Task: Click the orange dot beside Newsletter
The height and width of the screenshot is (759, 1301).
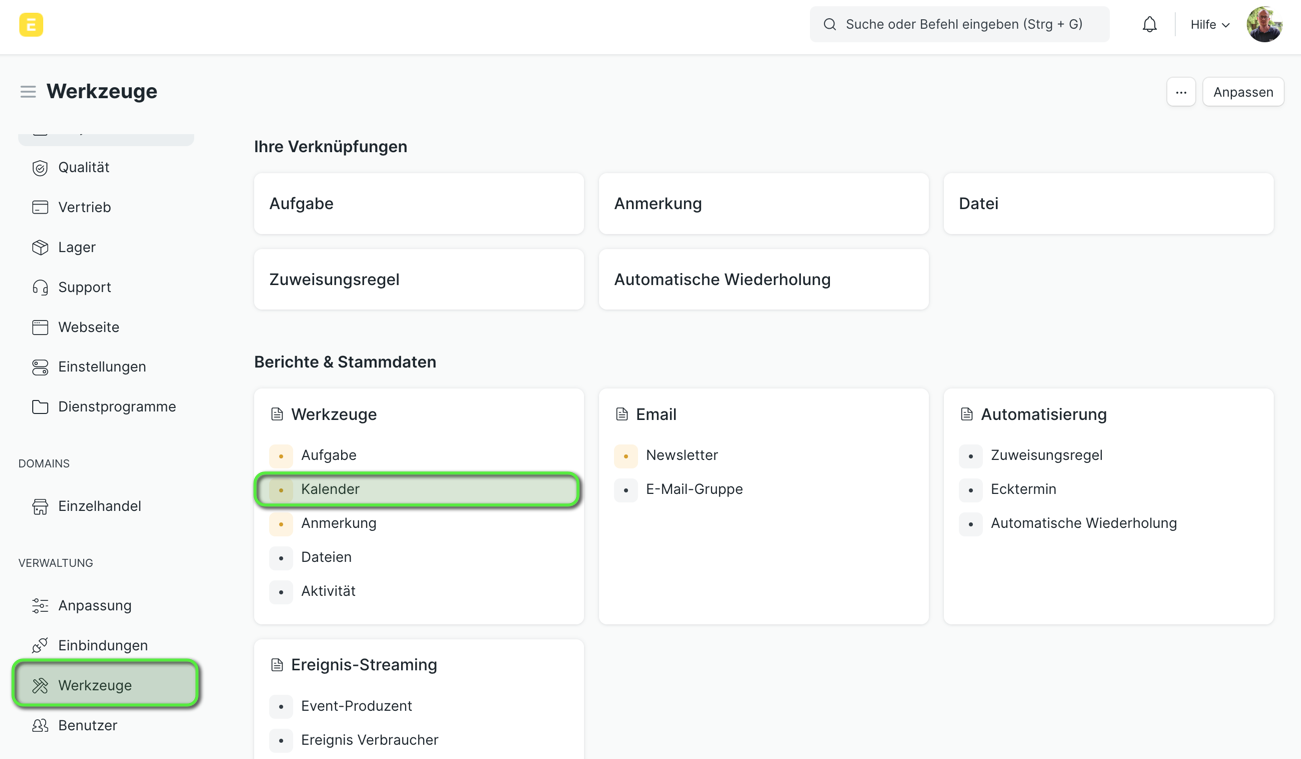Action: [x=626, y=456]
